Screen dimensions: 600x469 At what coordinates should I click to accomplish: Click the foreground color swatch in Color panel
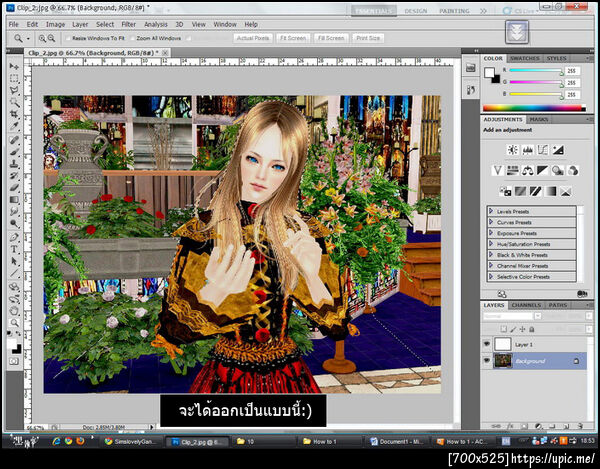click(489, 72)
